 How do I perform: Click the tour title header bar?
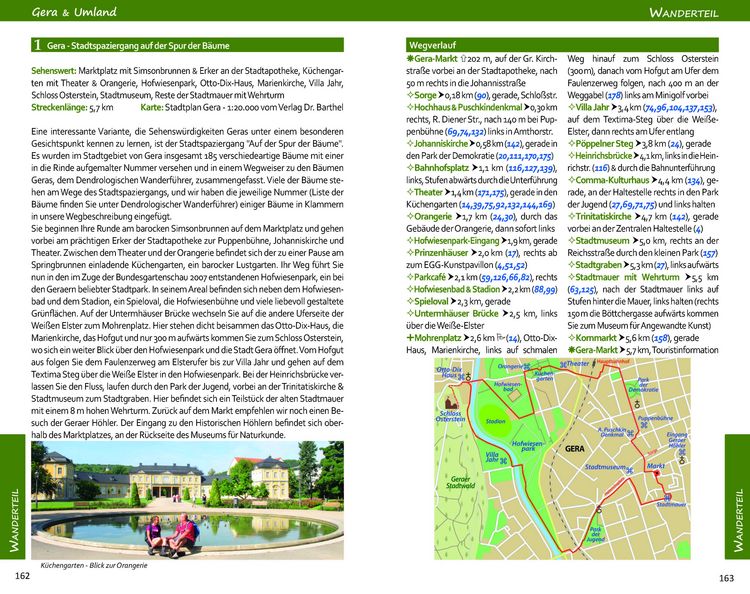pyautogui.click(x=187, y=45)
